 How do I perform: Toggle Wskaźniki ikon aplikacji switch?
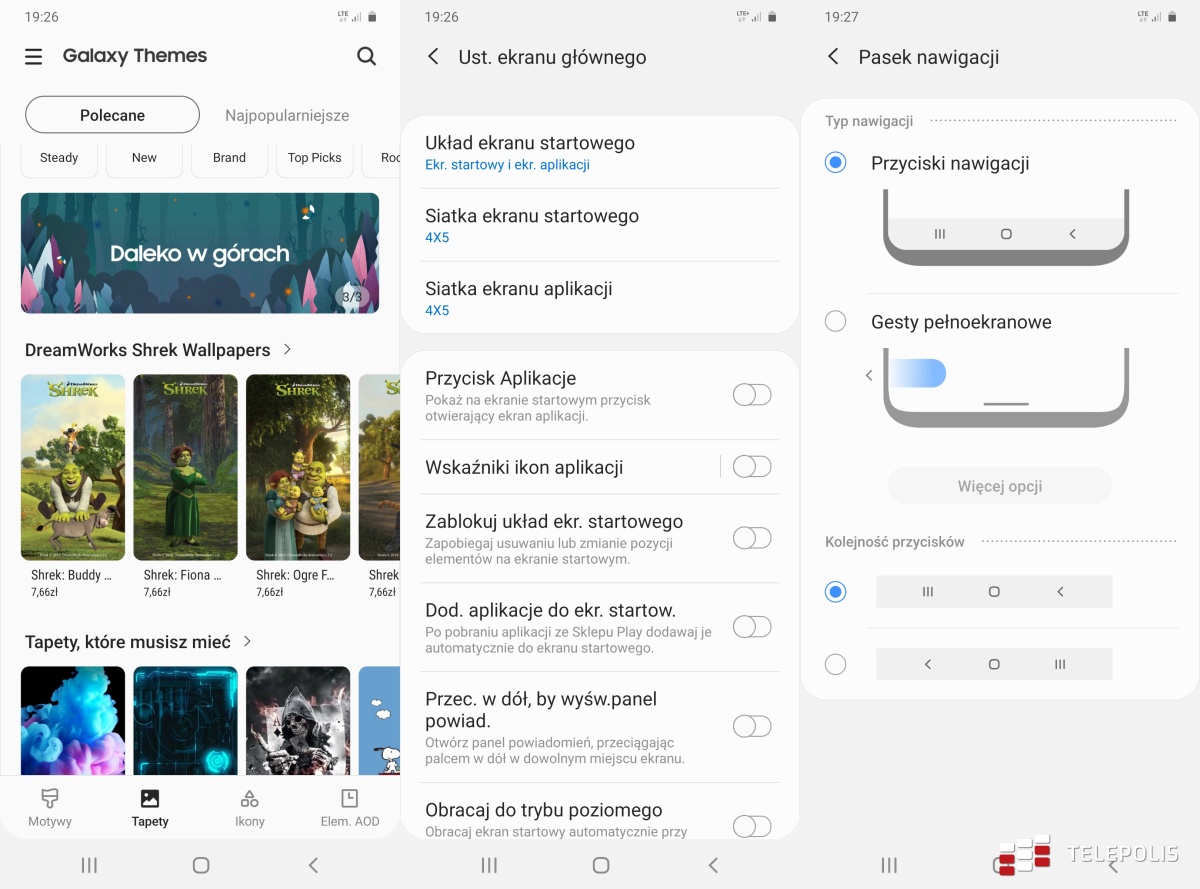tap(752, 466)
